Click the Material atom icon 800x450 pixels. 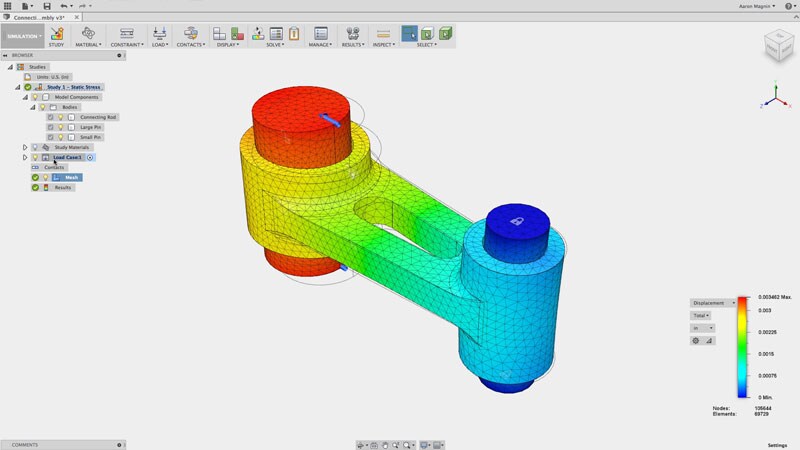(x=88, y=33)
